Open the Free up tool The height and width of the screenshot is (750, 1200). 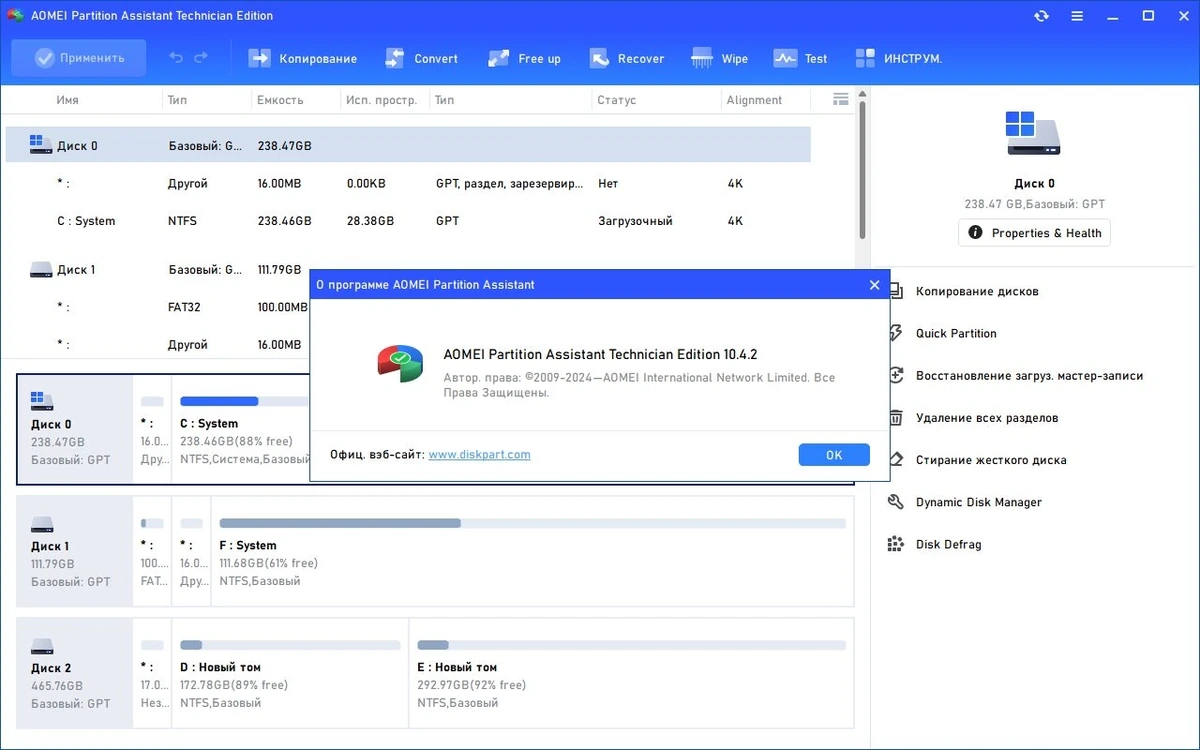[x=524, y=58]
